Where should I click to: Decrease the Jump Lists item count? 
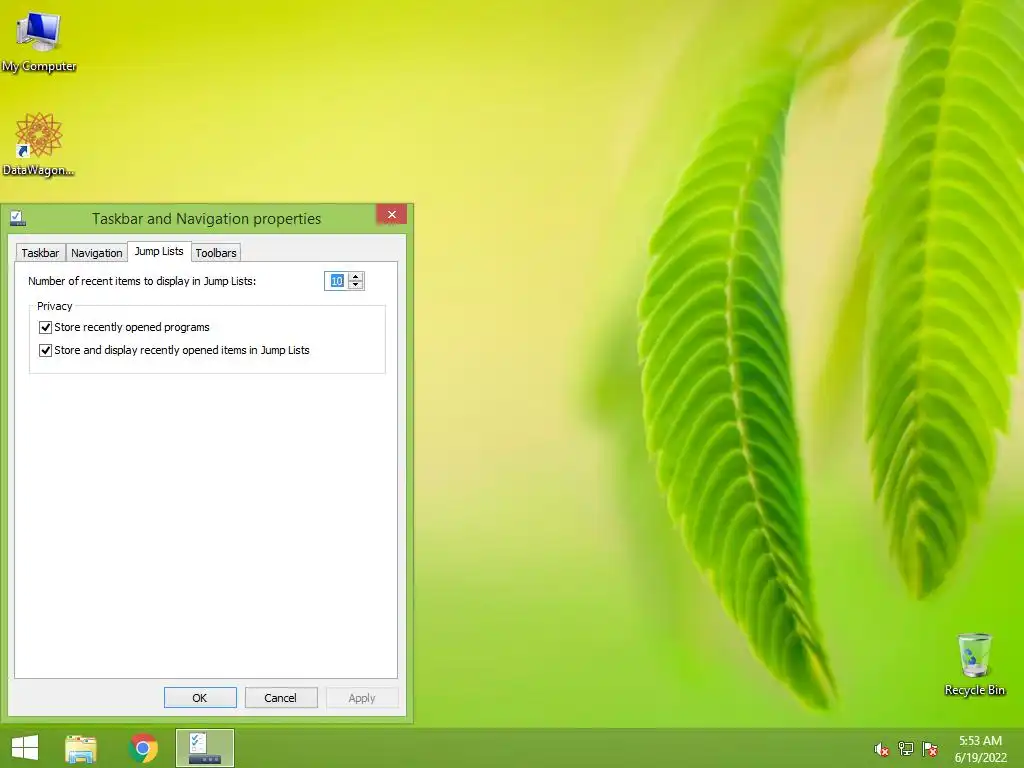(x=356, y=285)
